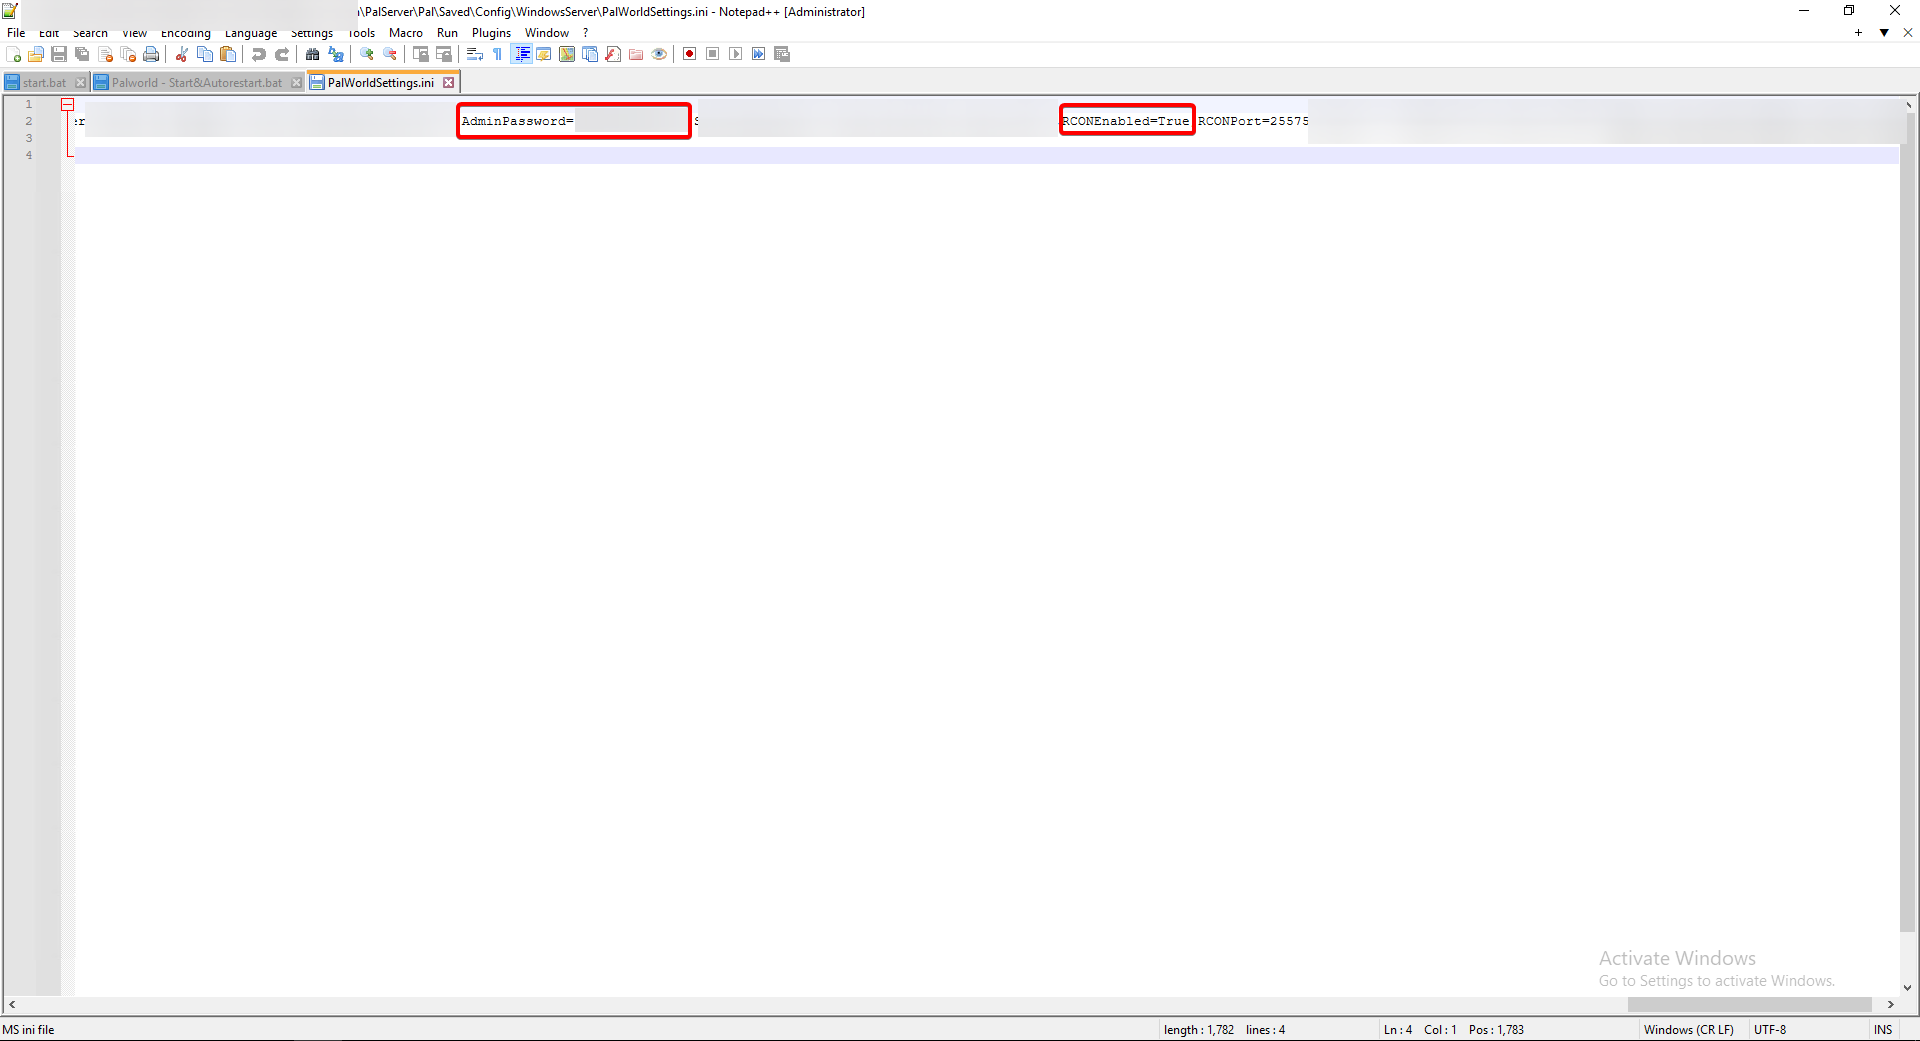This screenshot has height=1041, width=1920.
Task: Click the Print icon in toolbar
Action: (151, 54)
